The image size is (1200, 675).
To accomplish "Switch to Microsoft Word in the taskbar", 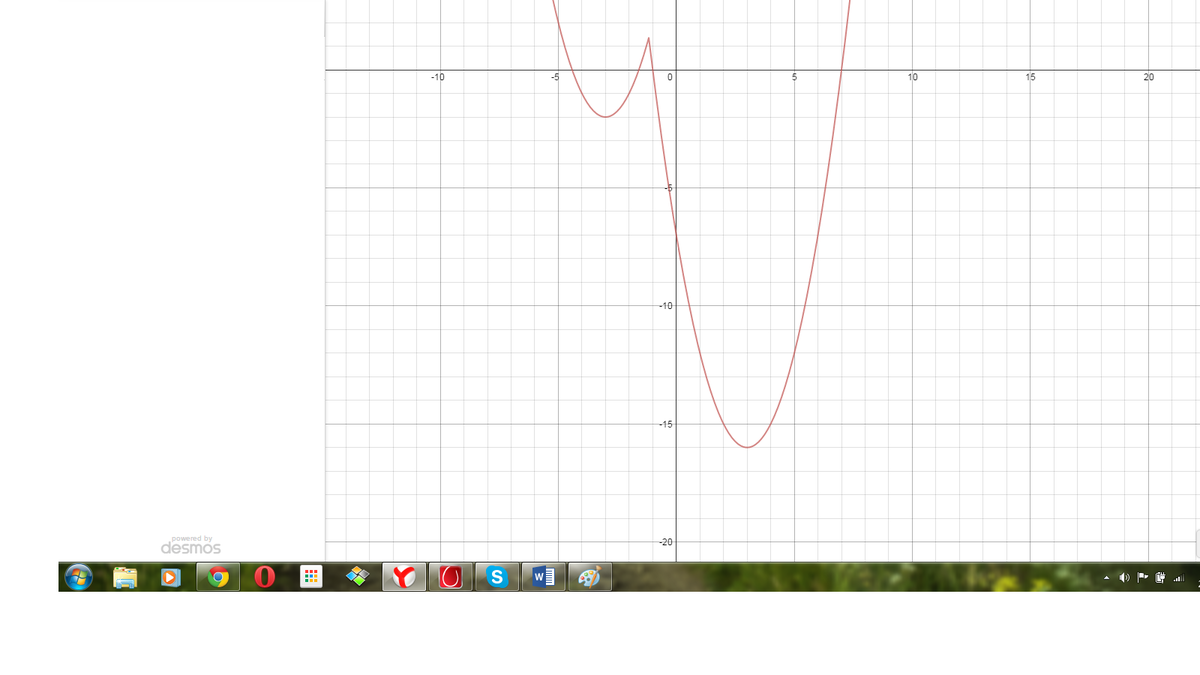I will pos(543,577).
